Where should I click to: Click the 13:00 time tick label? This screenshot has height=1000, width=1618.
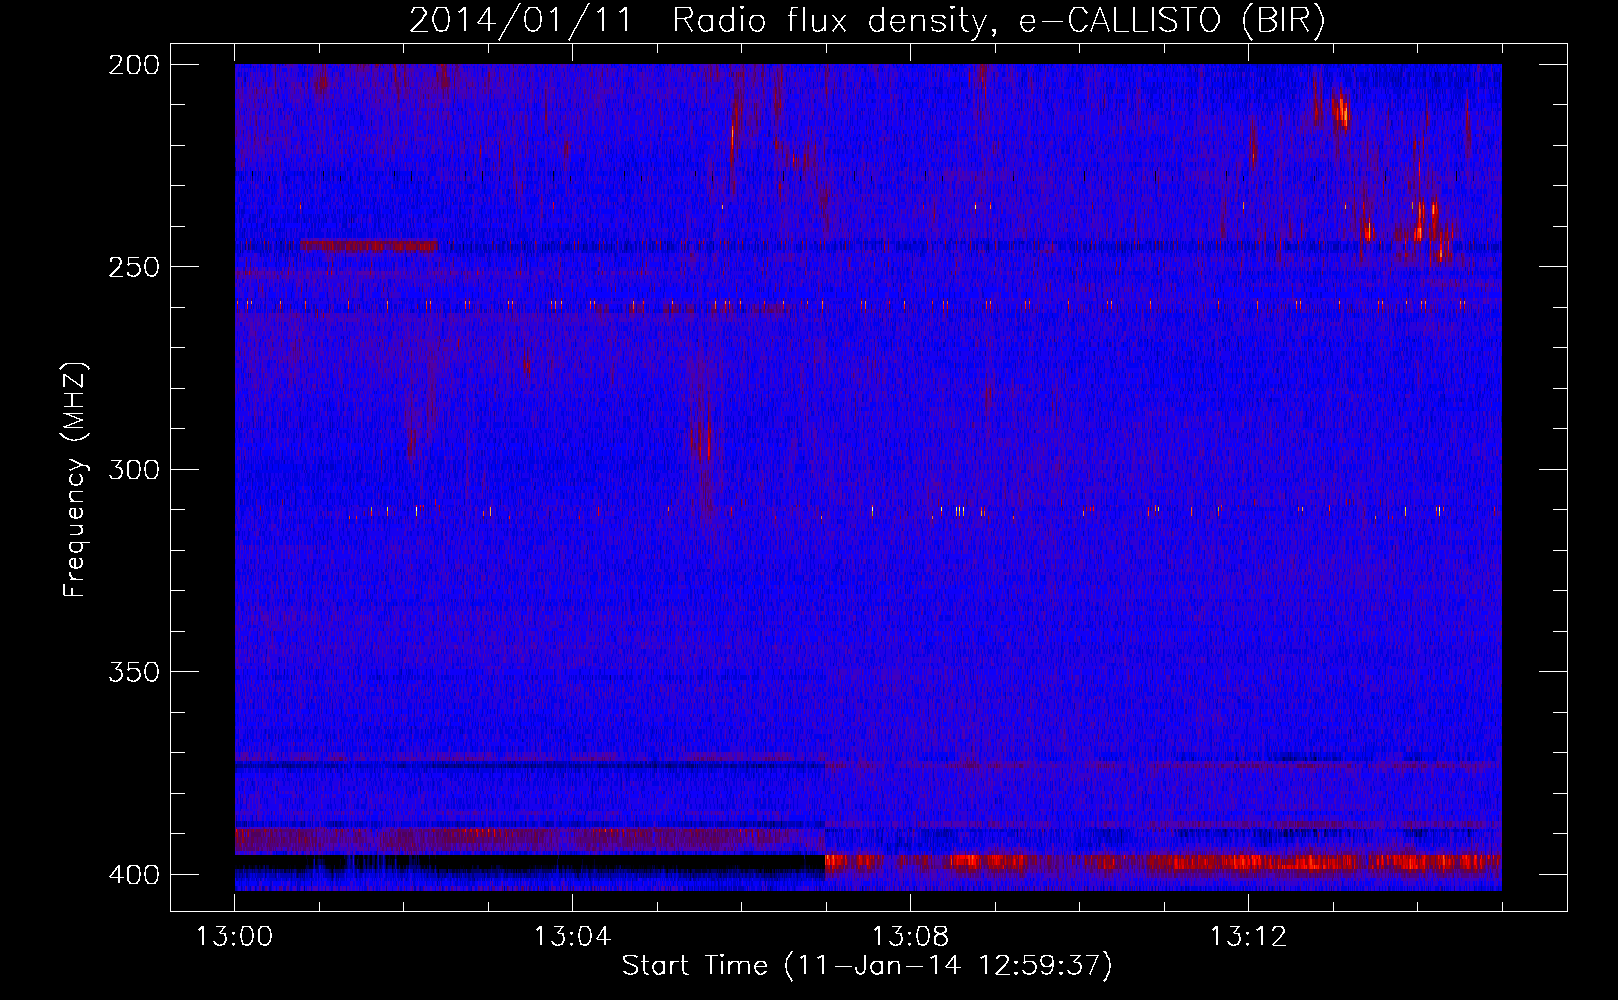pyautogui.click(x=234, y=937)
